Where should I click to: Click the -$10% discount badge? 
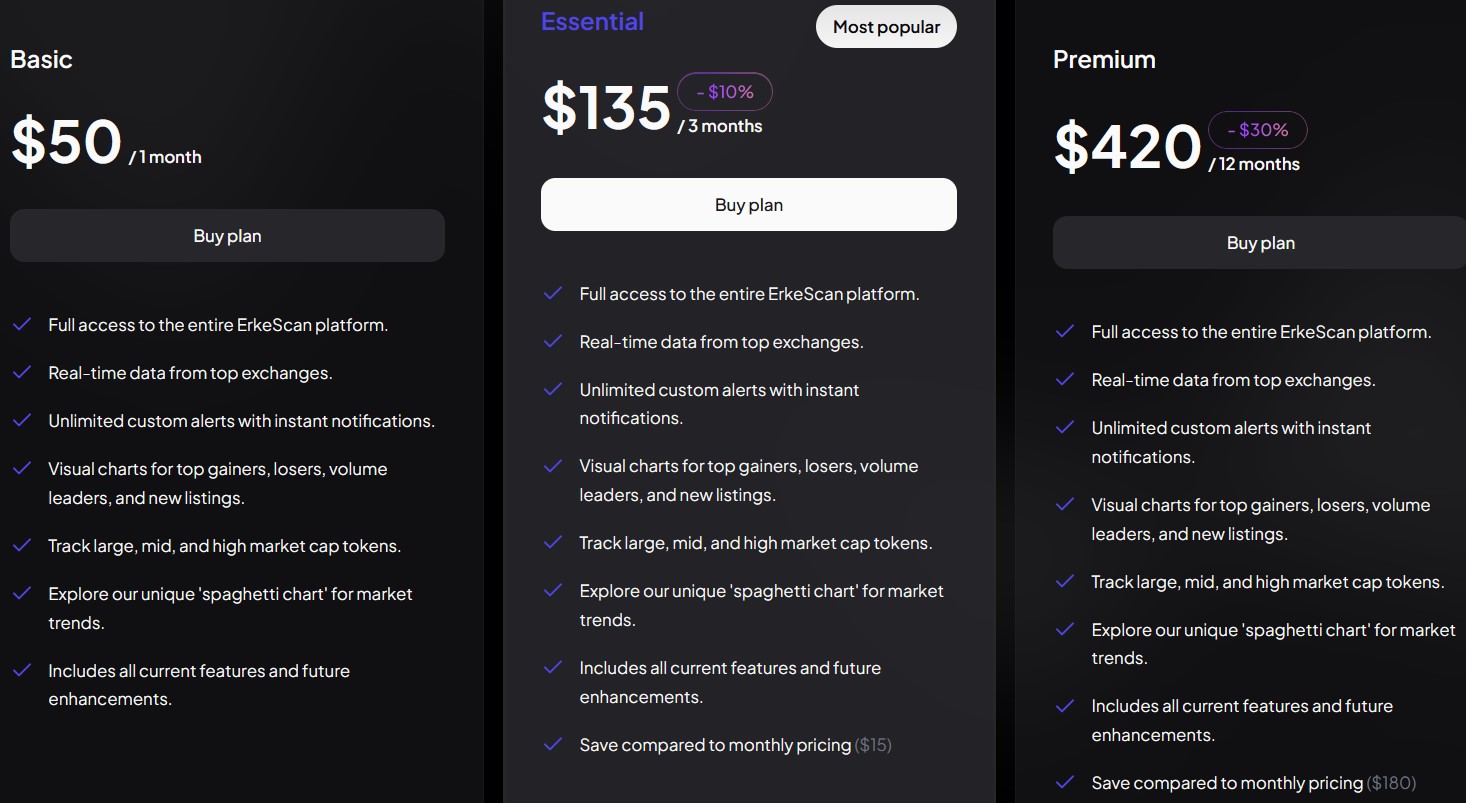(725, 92)
